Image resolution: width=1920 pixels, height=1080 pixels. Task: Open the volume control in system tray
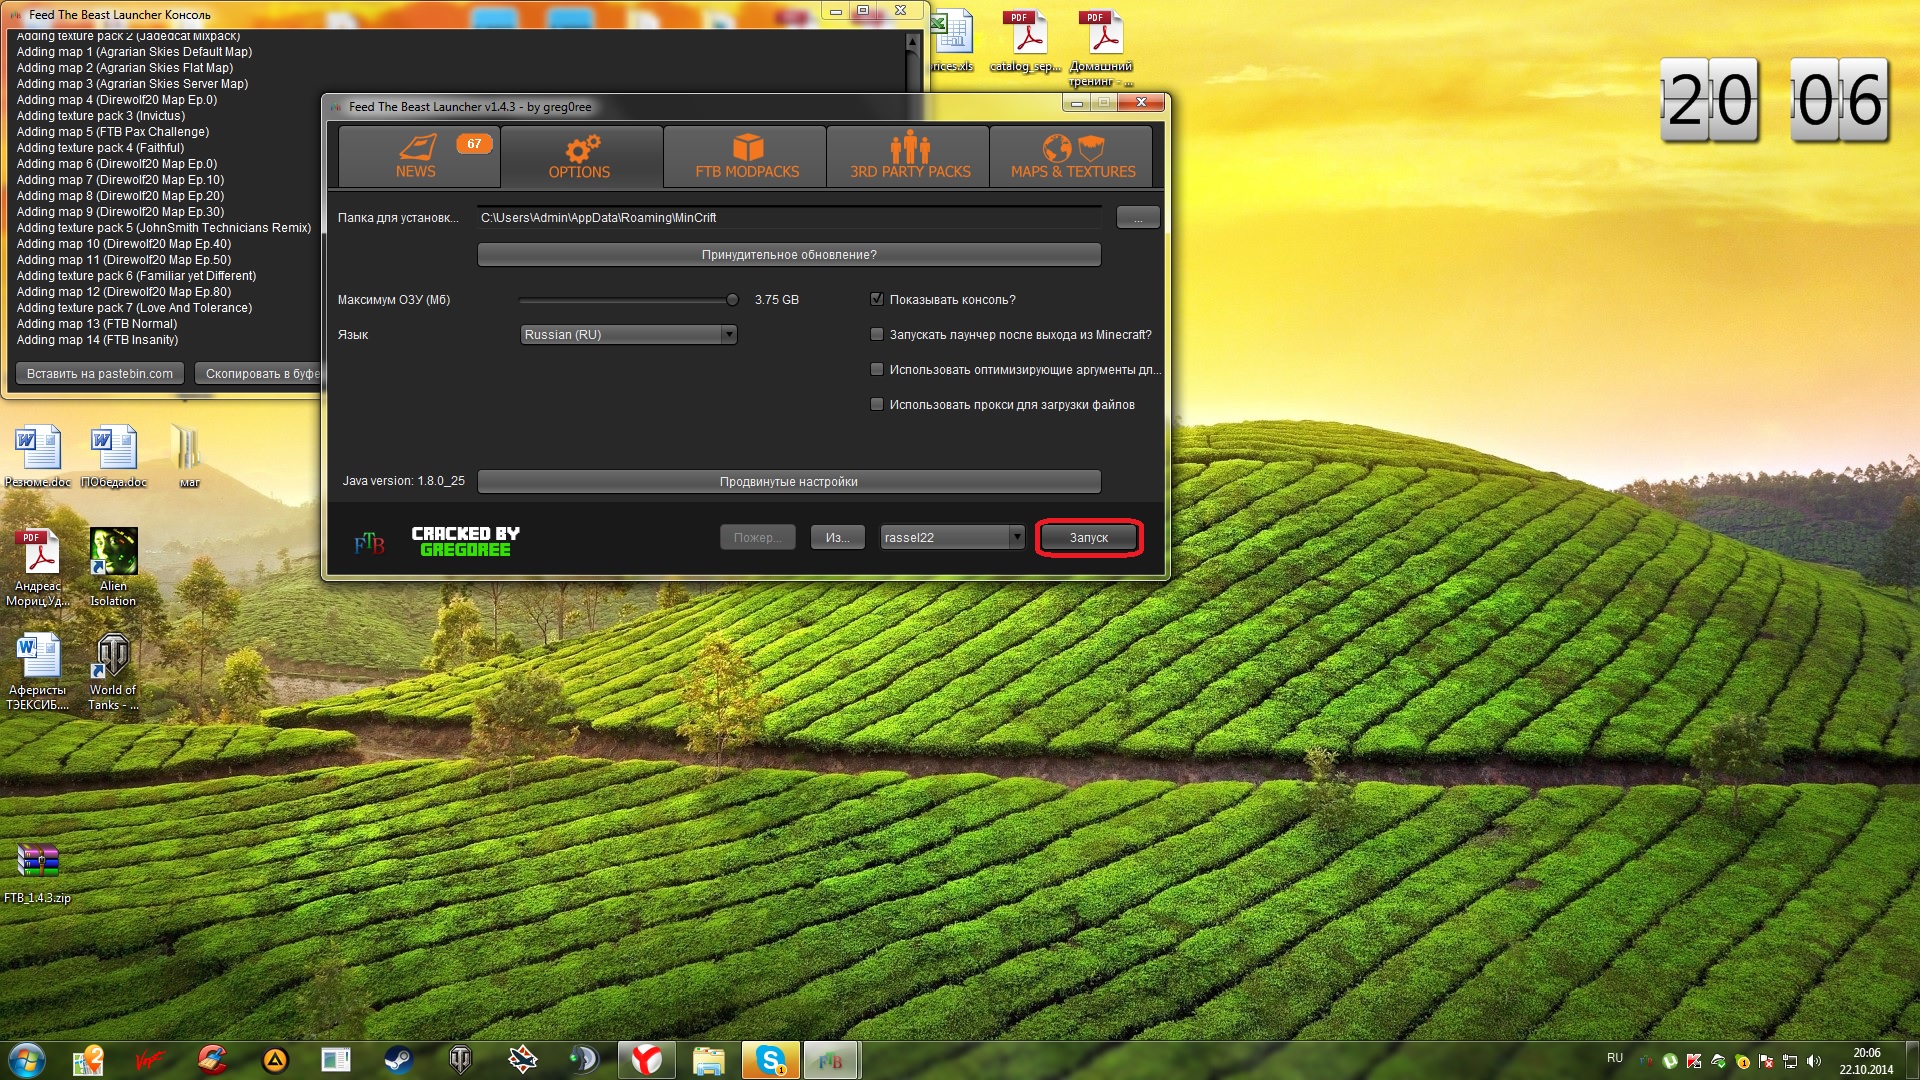tap(1814, 1061)
